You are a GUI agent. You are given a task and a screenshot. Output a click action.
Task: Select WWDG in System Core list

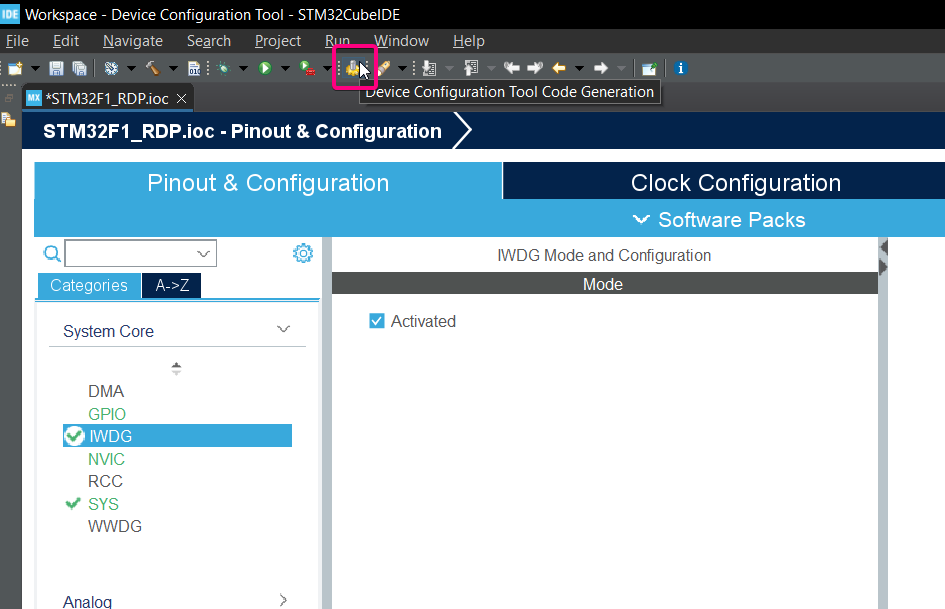click(115, 526)
